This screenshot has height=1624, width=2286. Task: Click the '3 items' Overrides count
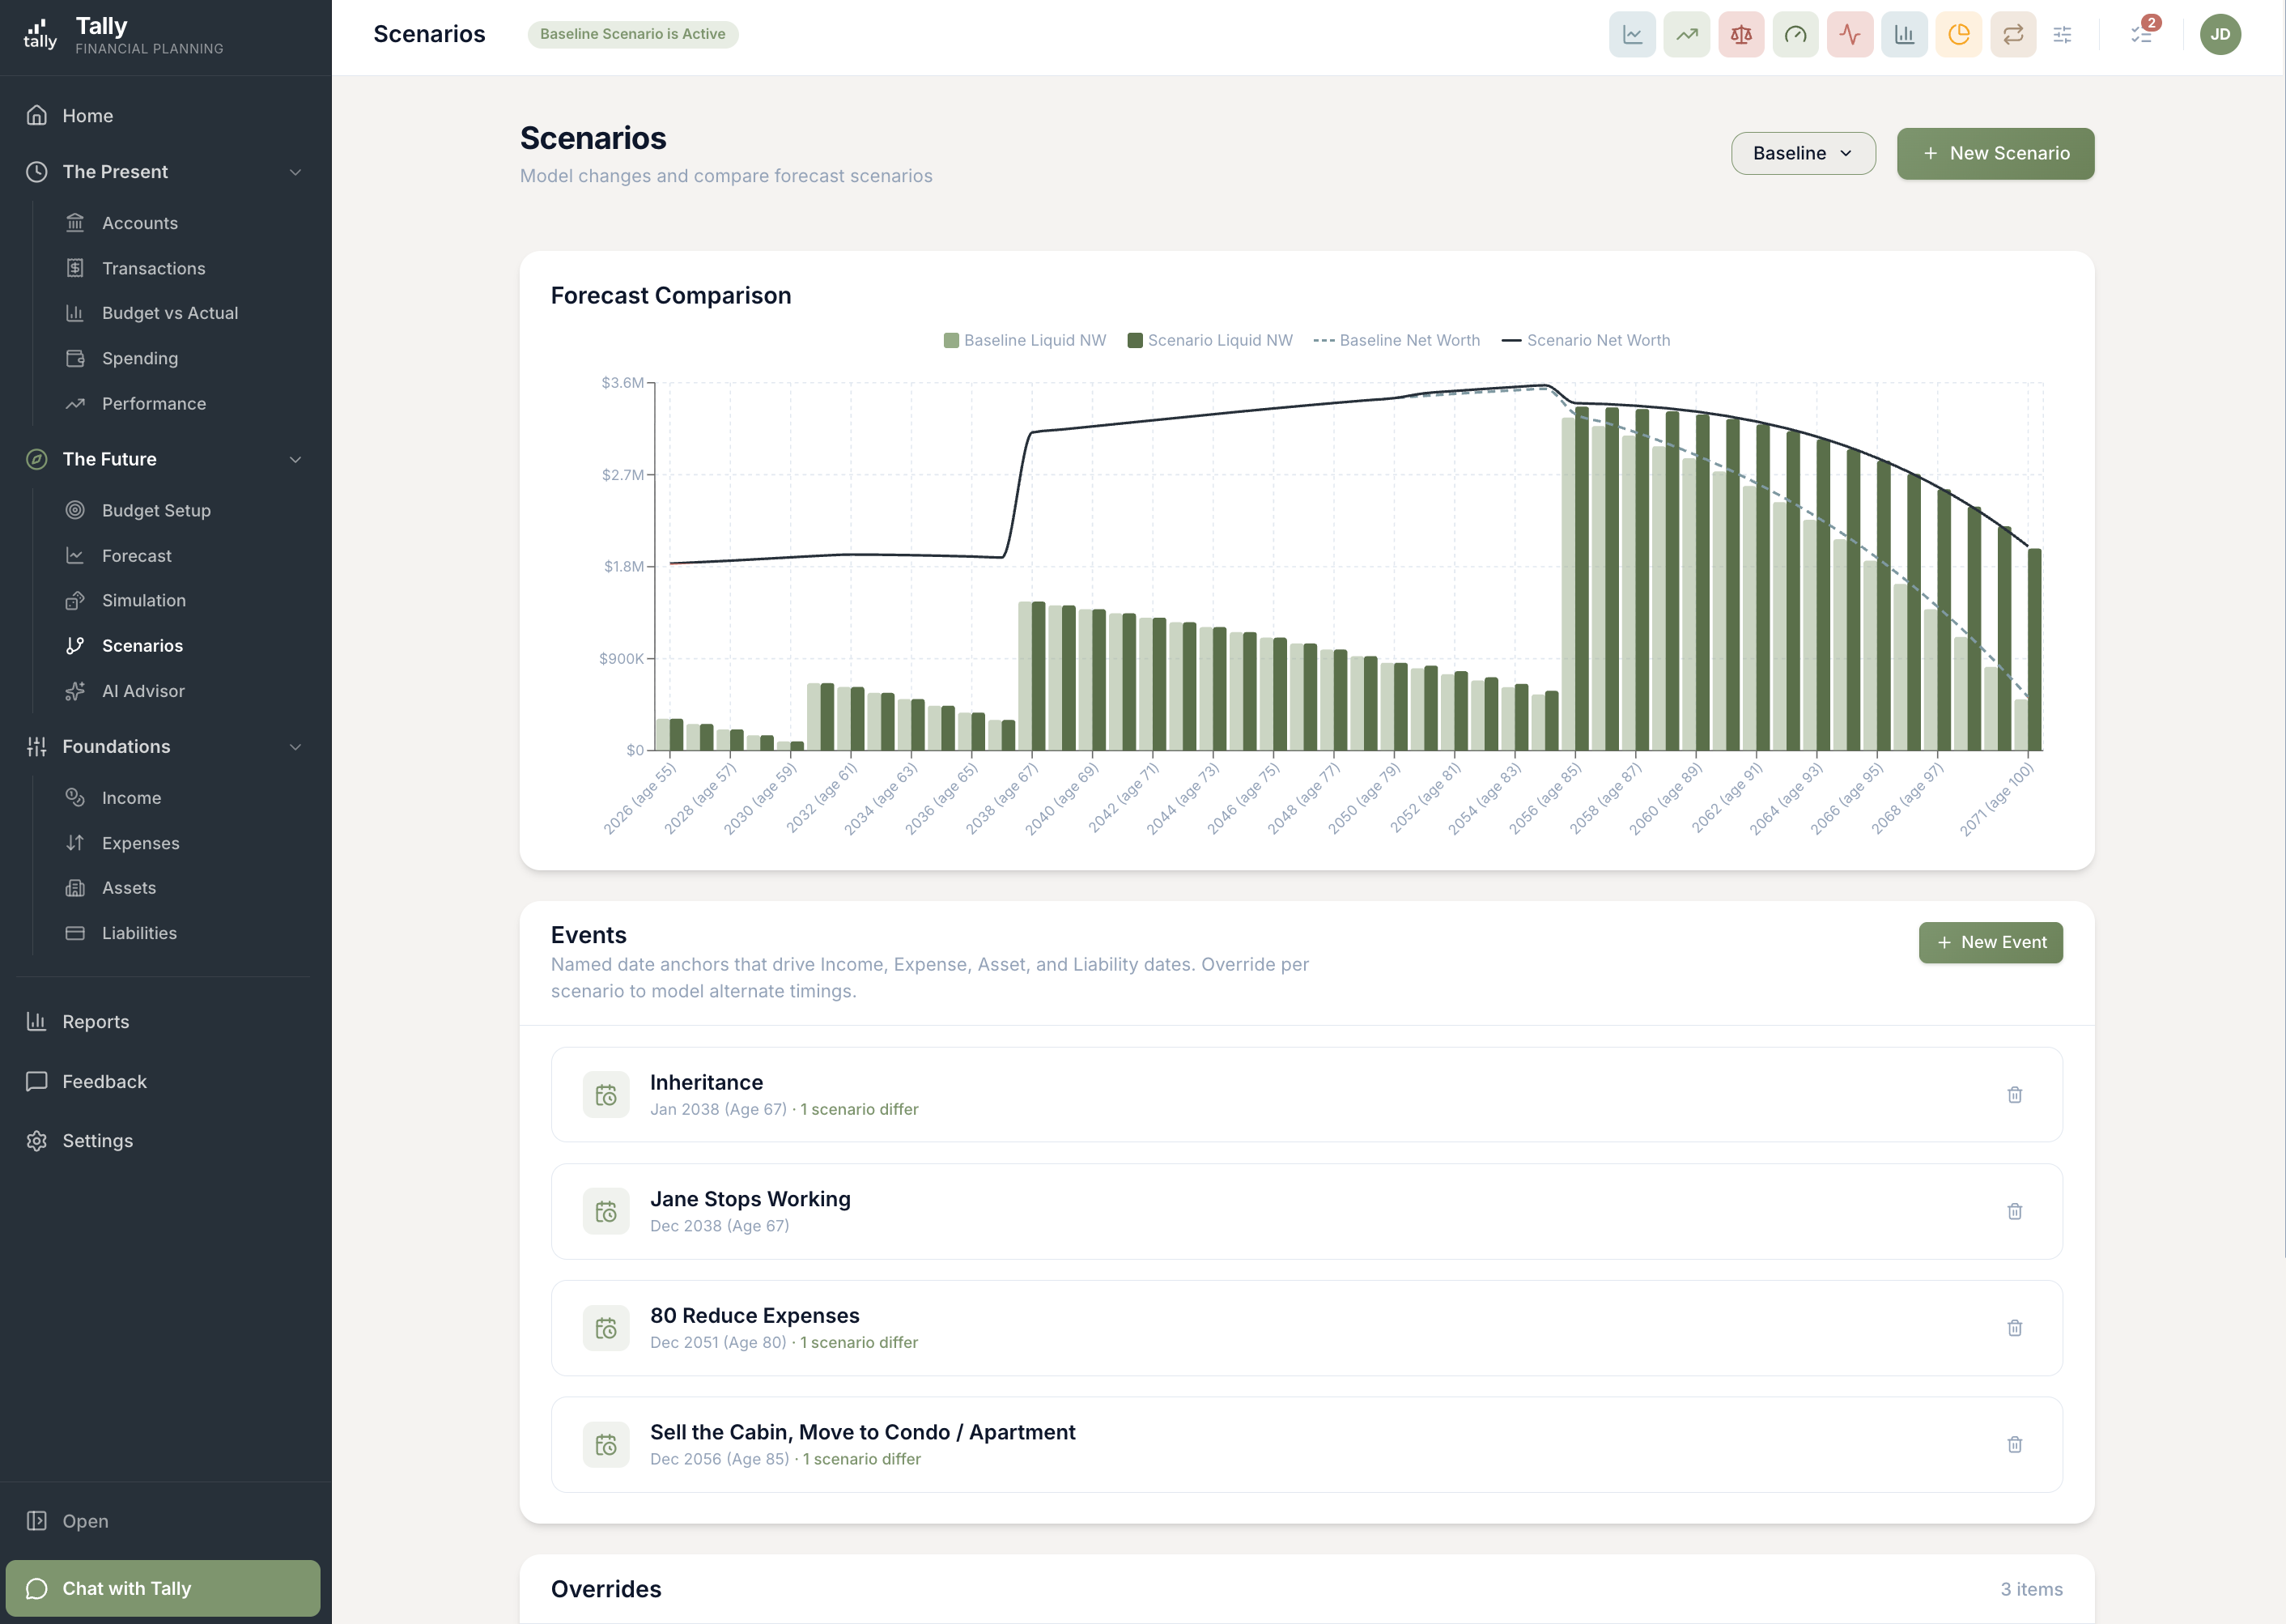tap(2031, 1589)
